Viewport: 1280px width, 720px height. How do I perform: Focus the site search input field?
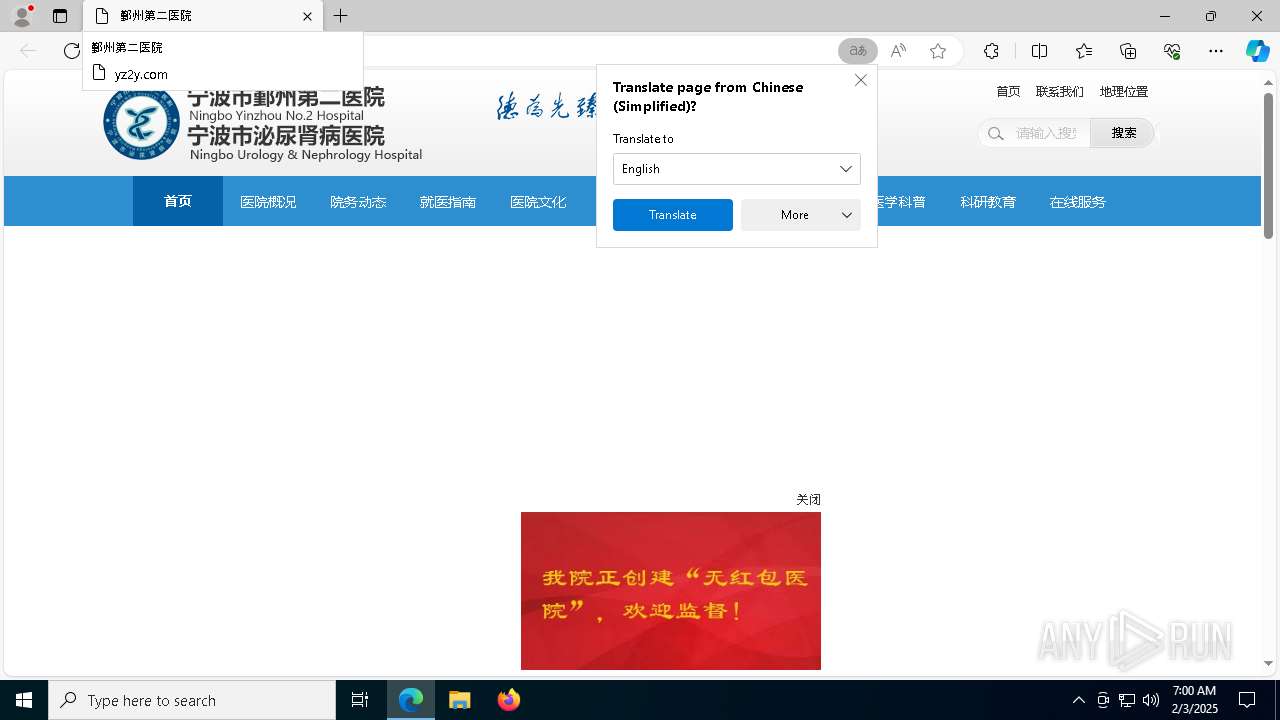(x=1047, y=133)
